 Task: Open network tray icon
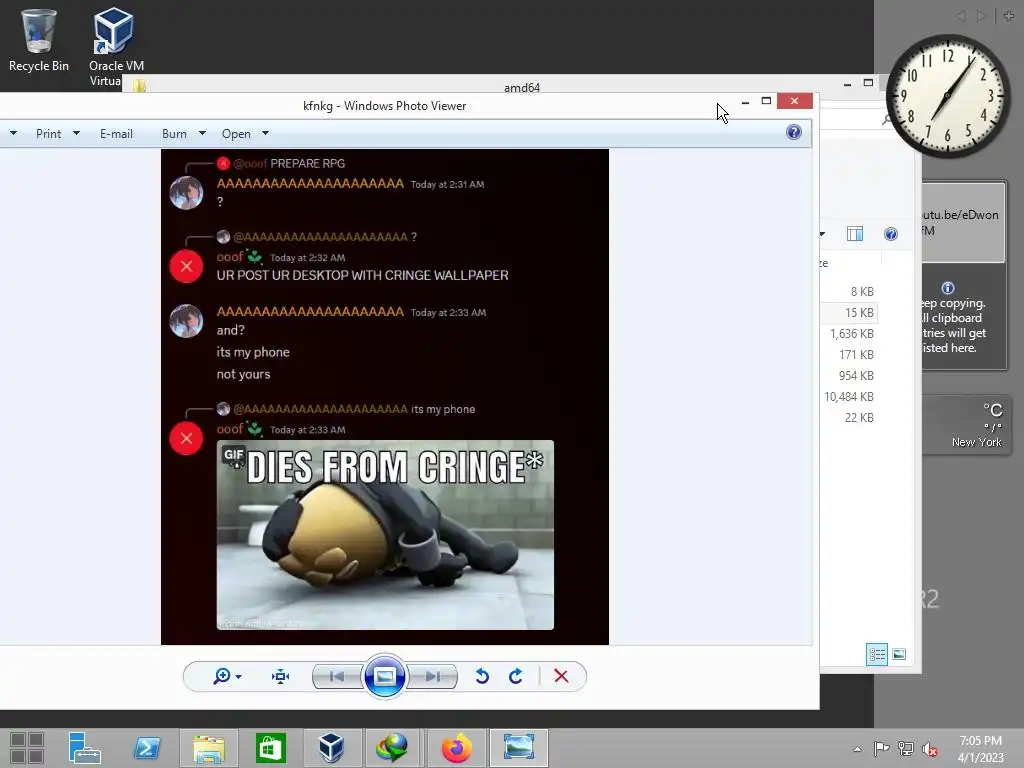906,749
